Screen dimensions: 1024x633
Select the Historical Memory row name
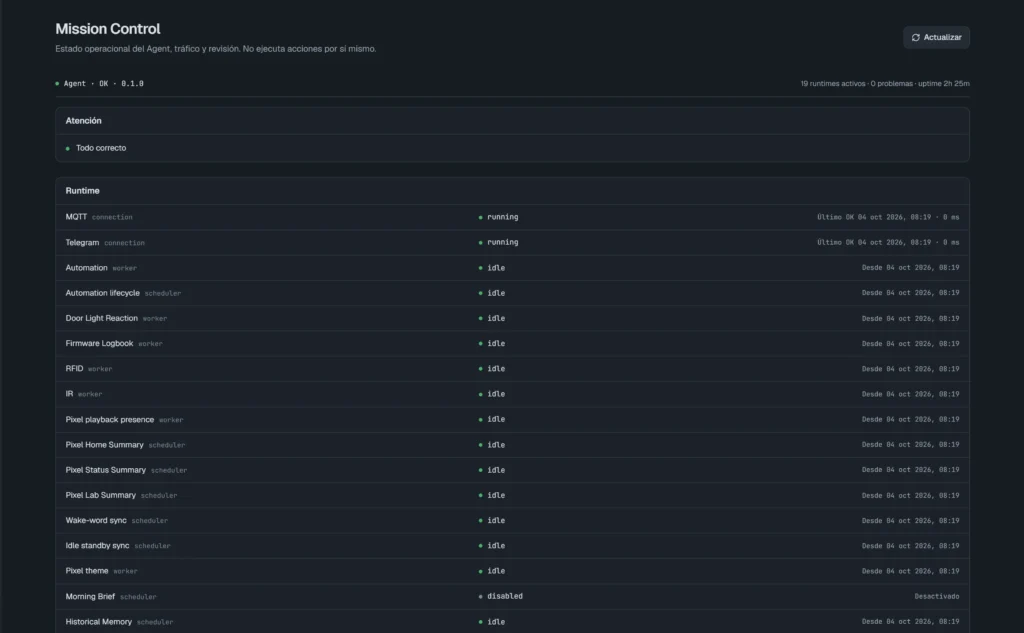click(x=99, y=622)
